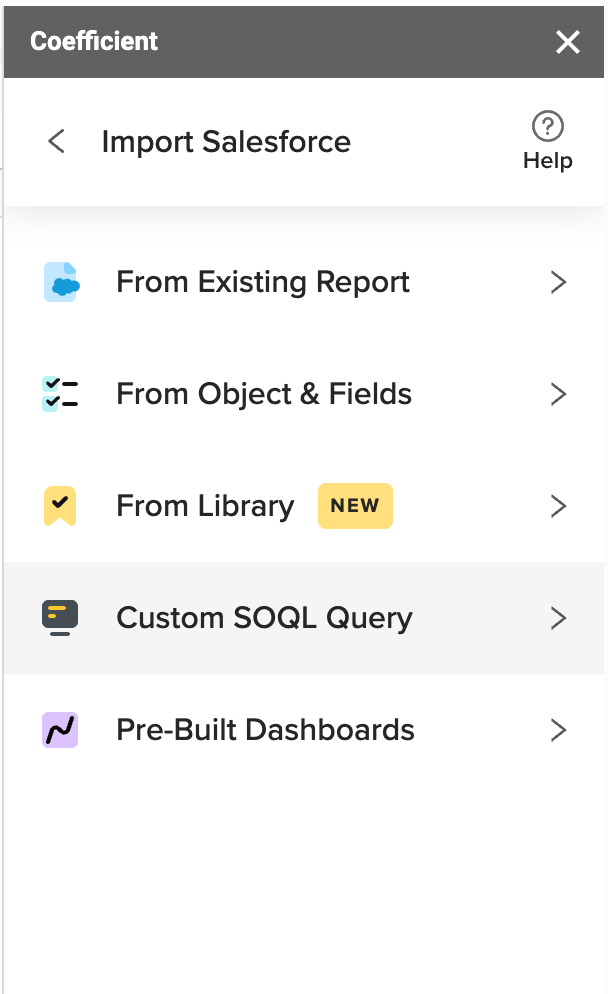Choose Custom SOQL Query option
Image resolution: width=608 pixels, height=994 pixels.
click(x=304, y=618)
